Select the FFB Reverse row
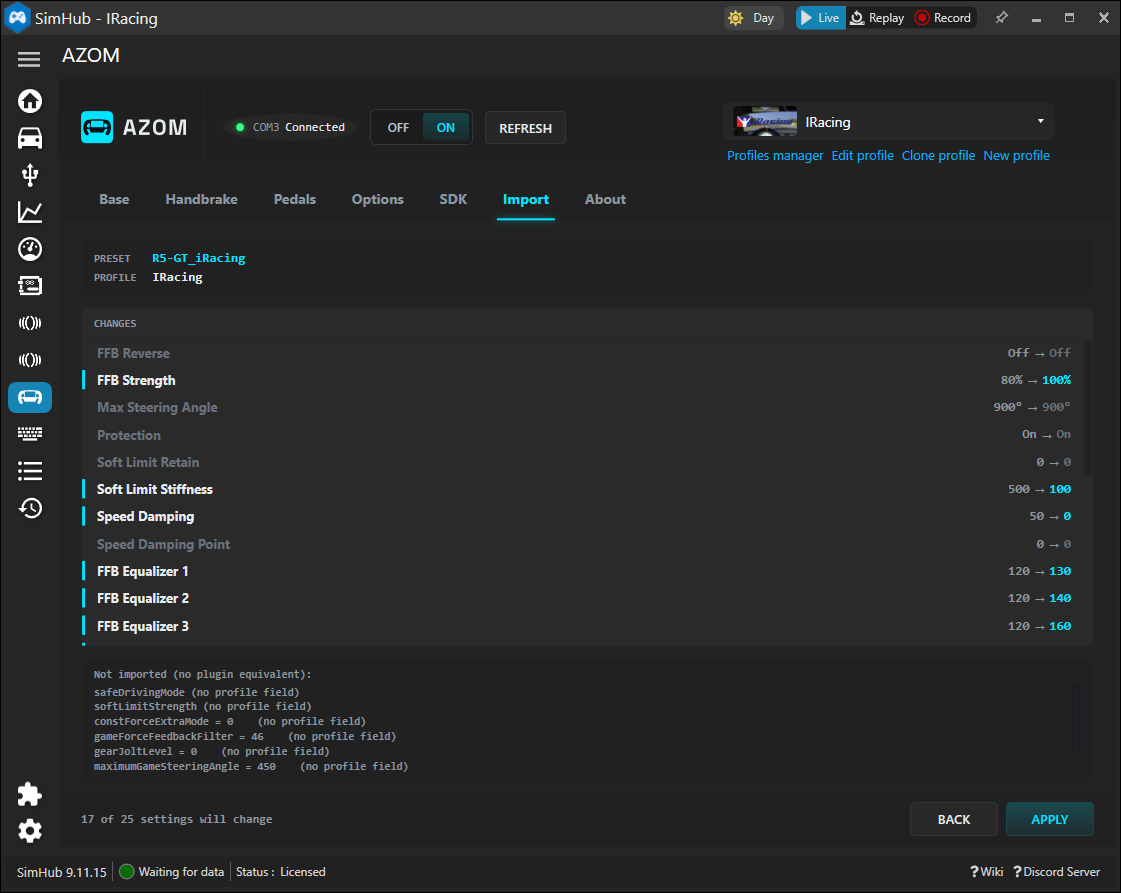Screen dimensions: 1121x893 pyautogui.click(x=584, y=353)
